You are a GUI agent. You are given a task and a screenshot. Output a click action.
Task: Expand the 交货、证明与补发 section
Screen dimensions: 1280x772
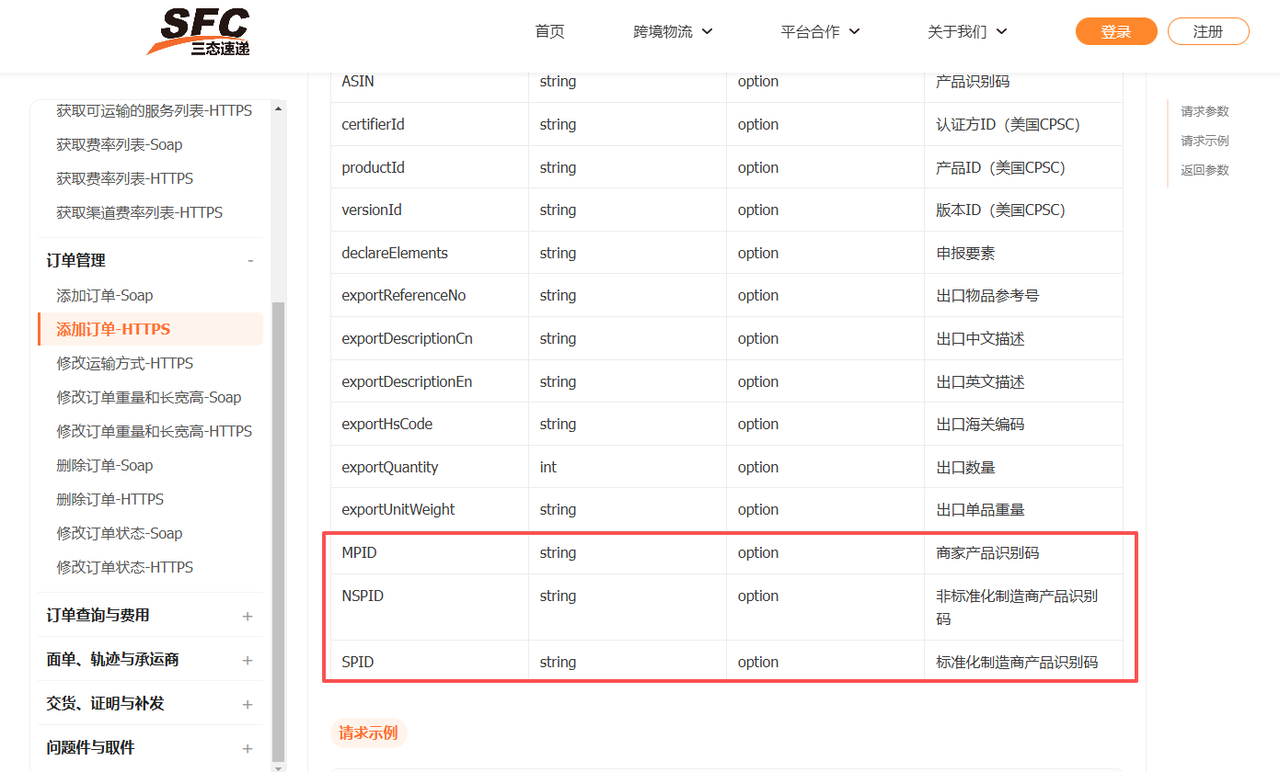pyautogui.click(x=150, y=704)
